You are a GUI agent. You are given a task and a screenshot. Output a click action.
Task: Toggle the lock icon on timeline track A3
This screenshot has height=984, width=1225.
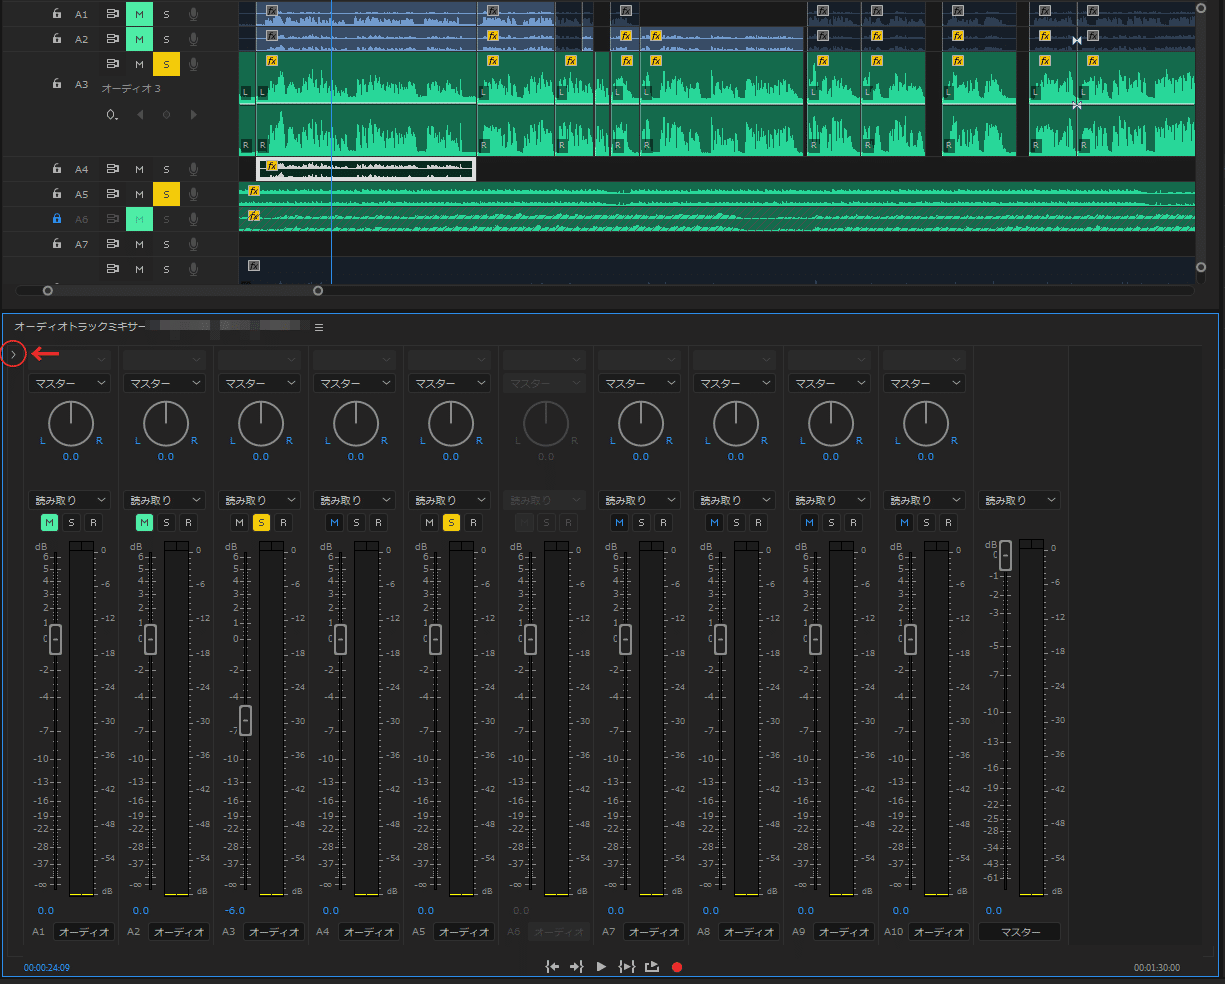click(57, 85)
